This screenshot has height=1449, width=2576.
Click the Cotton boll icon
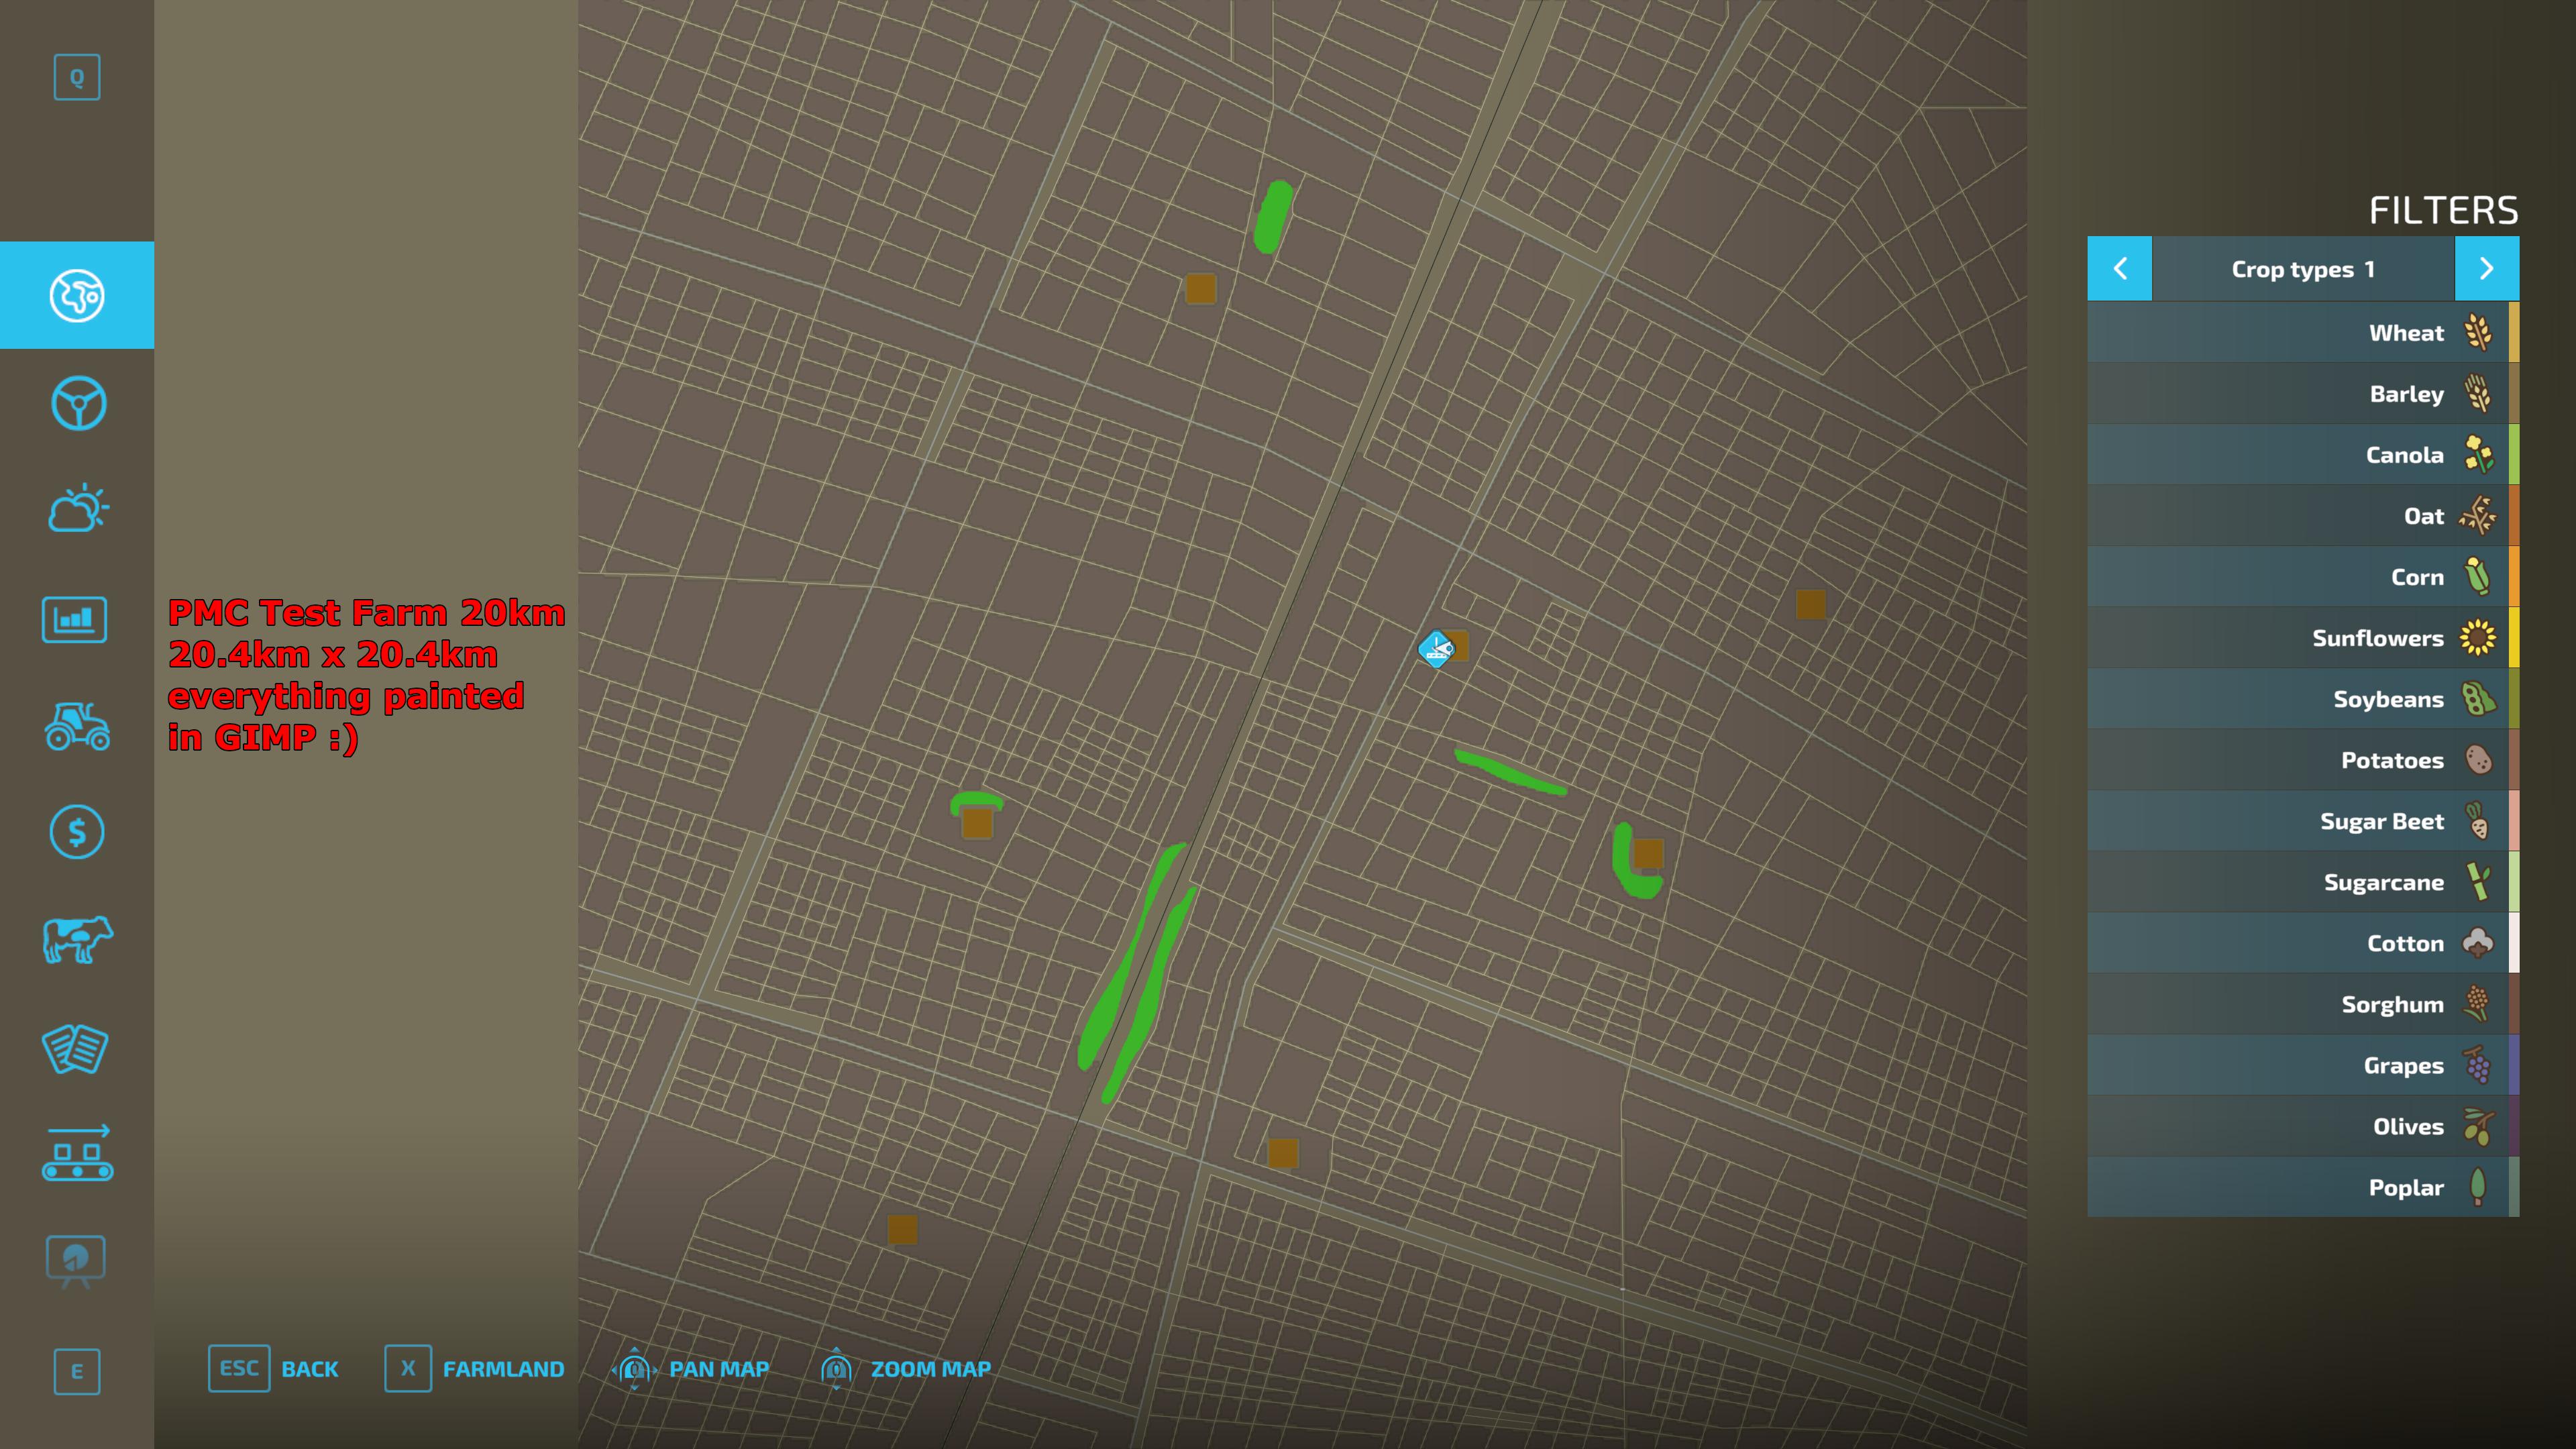[x=2478, y=943]
